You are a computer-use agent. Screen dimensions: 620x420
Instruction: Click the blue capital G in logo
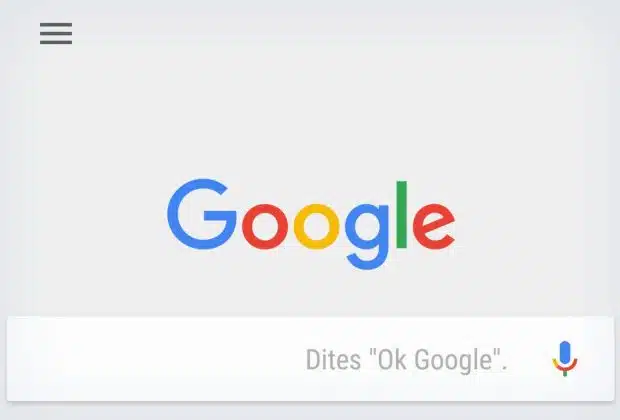click(x=202, y=214)
